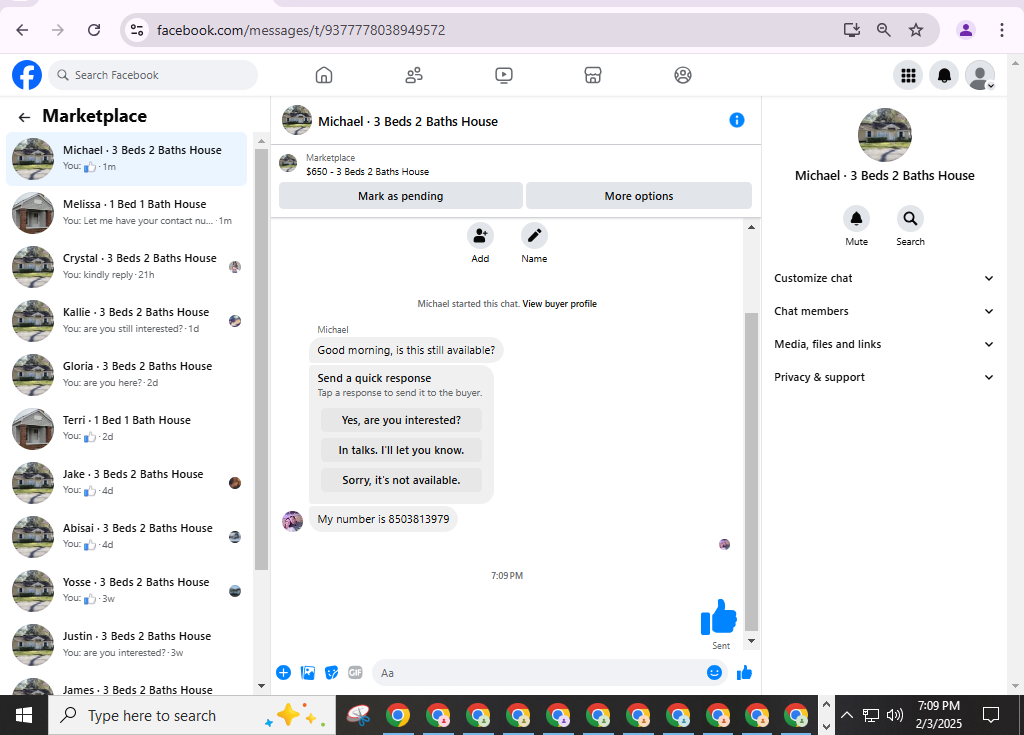Send a thumbs up like

point(744,672)
